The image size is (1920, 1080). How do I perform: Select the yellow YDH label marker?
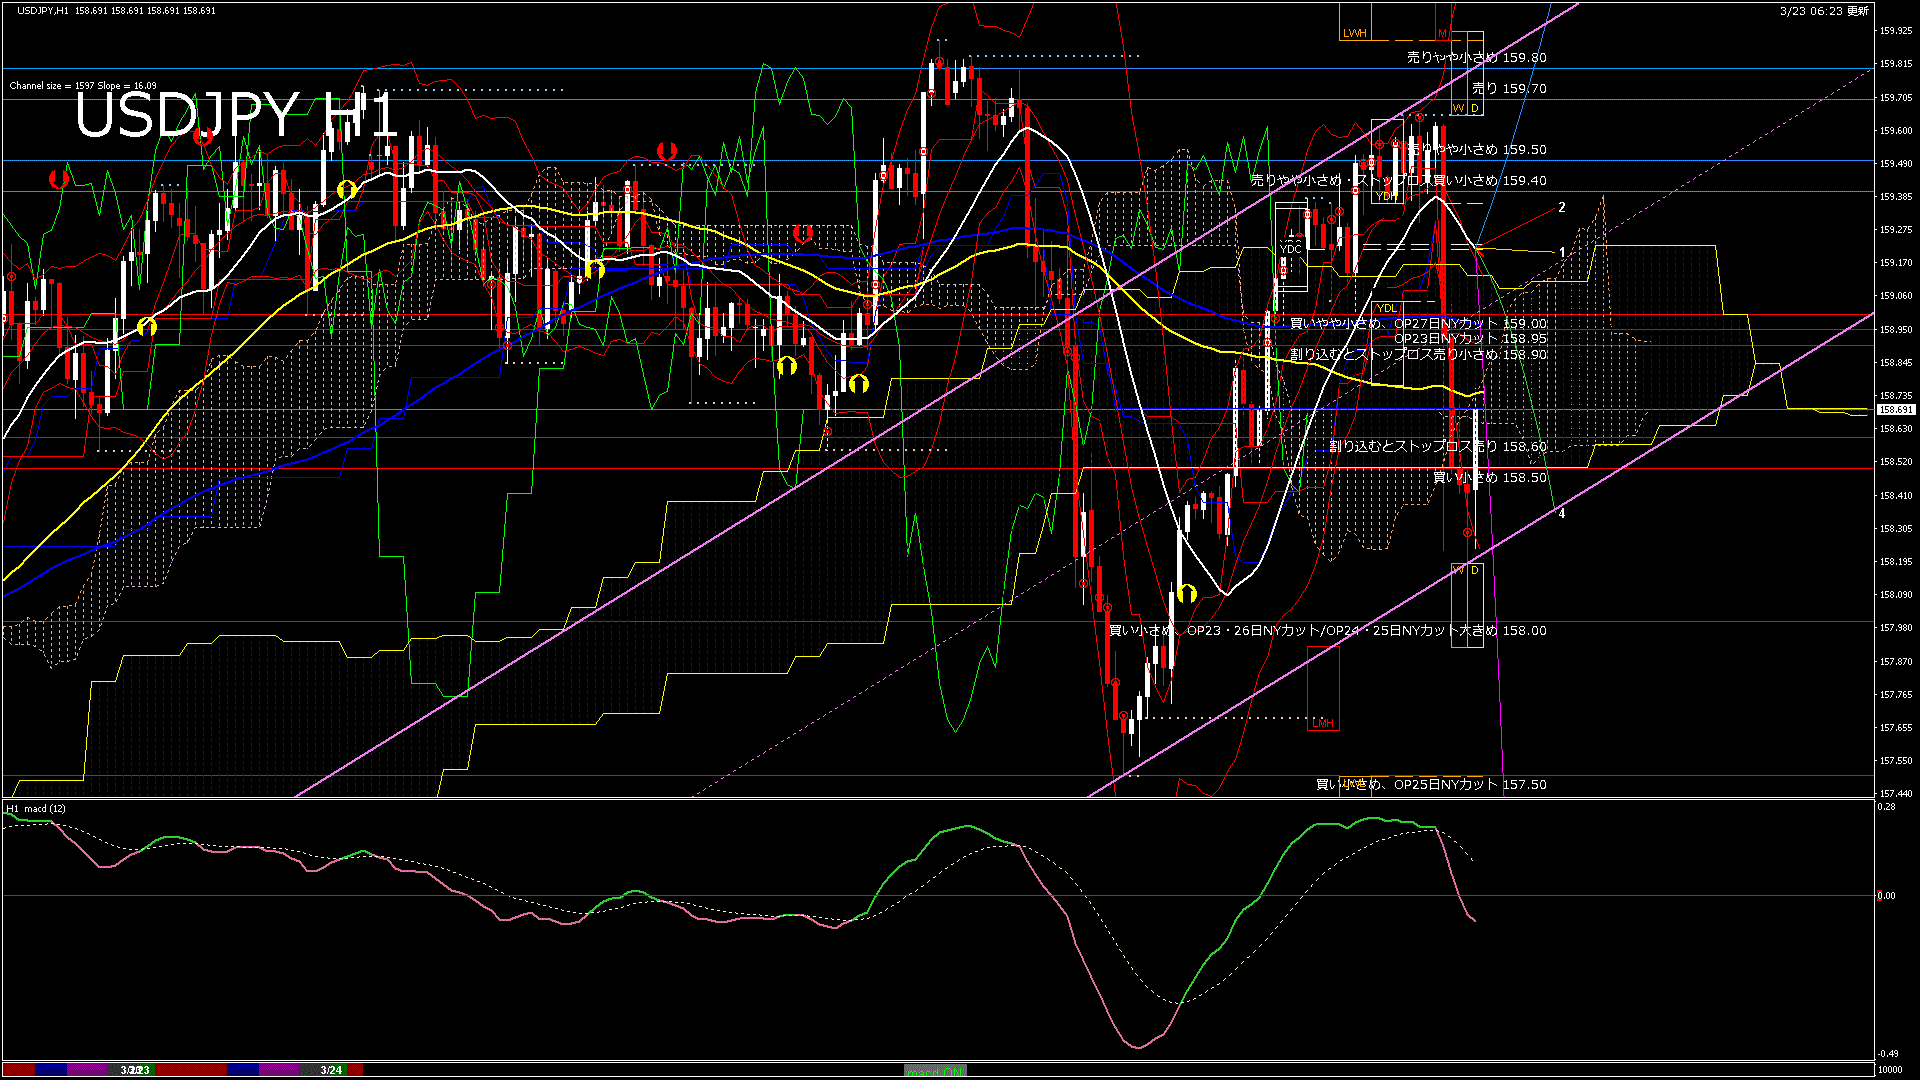point(1387,196)
